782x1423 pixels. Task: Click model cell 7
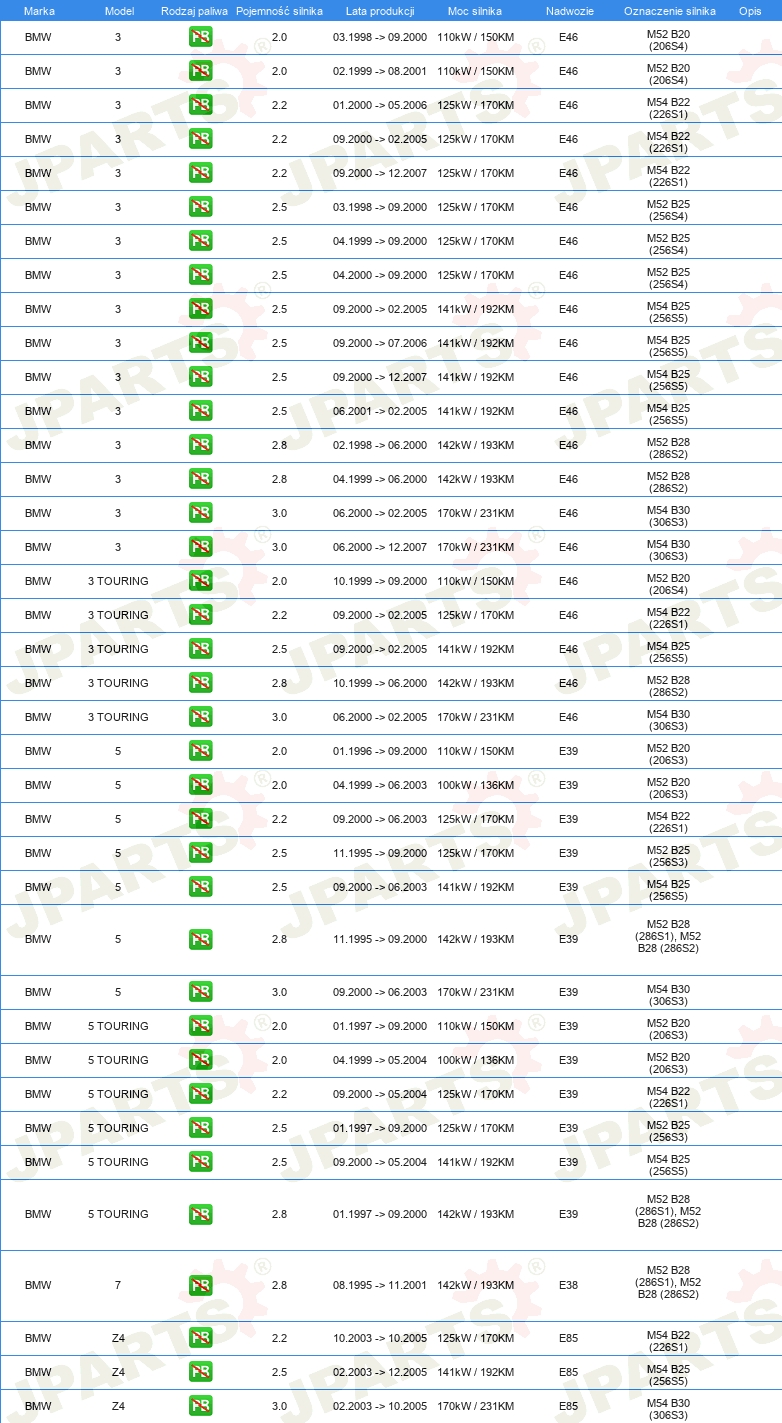(118, 1285)
